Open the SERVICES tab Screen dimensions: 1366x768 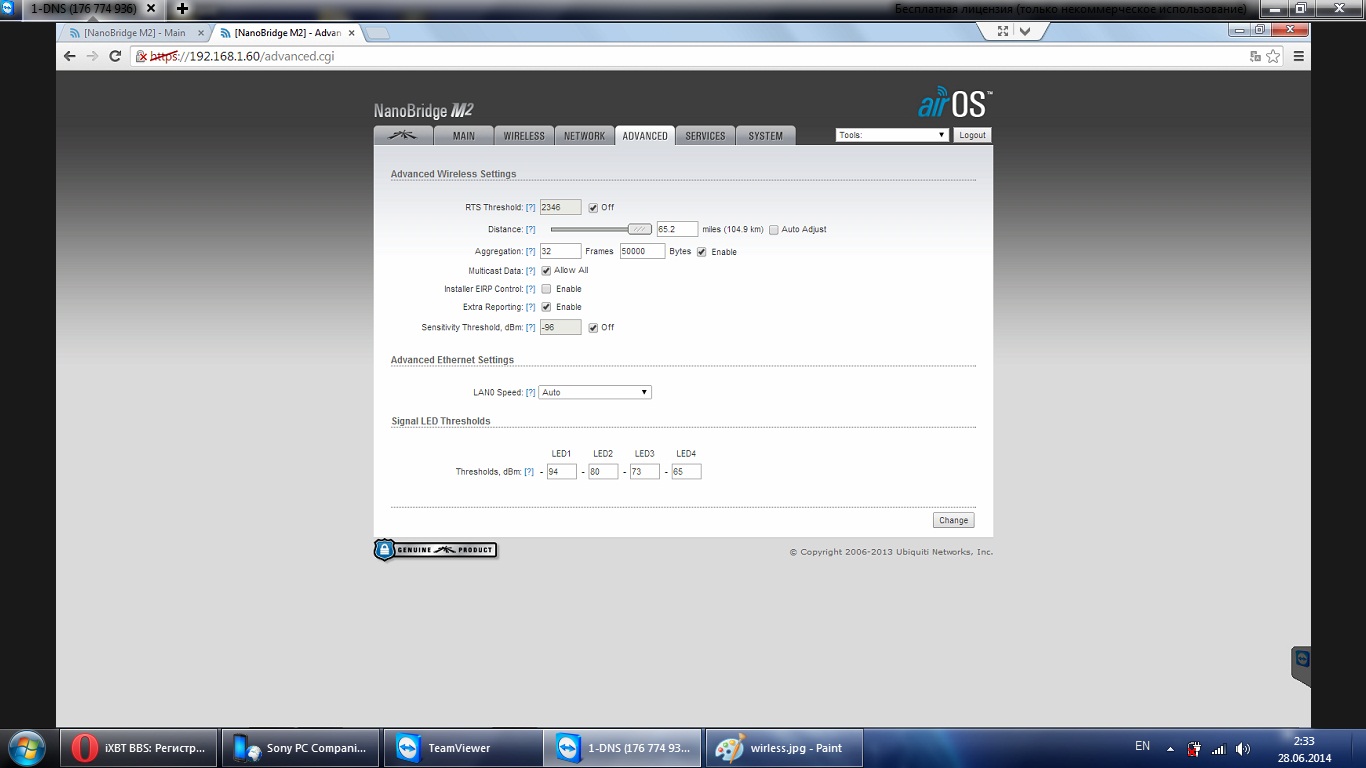[x=705, y=136]
